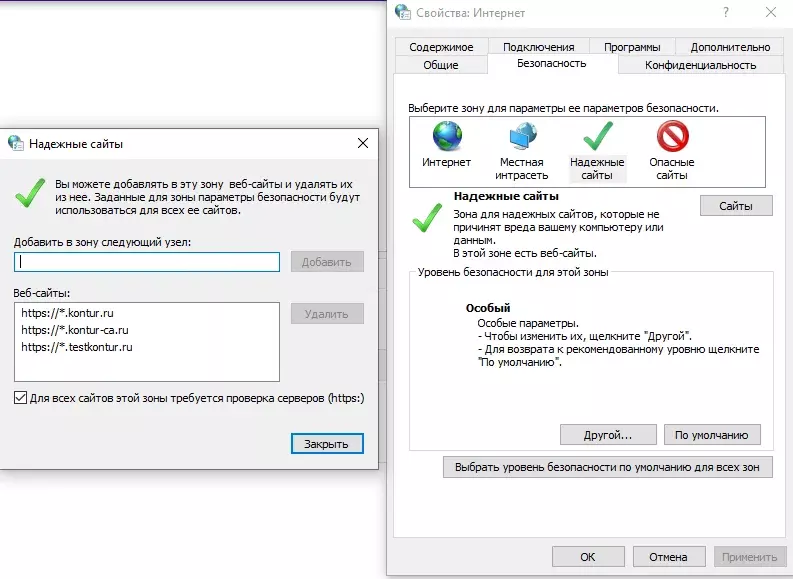This screenshot has height=579, width=793.
Task: Select https://*.kontur-ca.ru in the websites list
Action: [x=75, y=330]
